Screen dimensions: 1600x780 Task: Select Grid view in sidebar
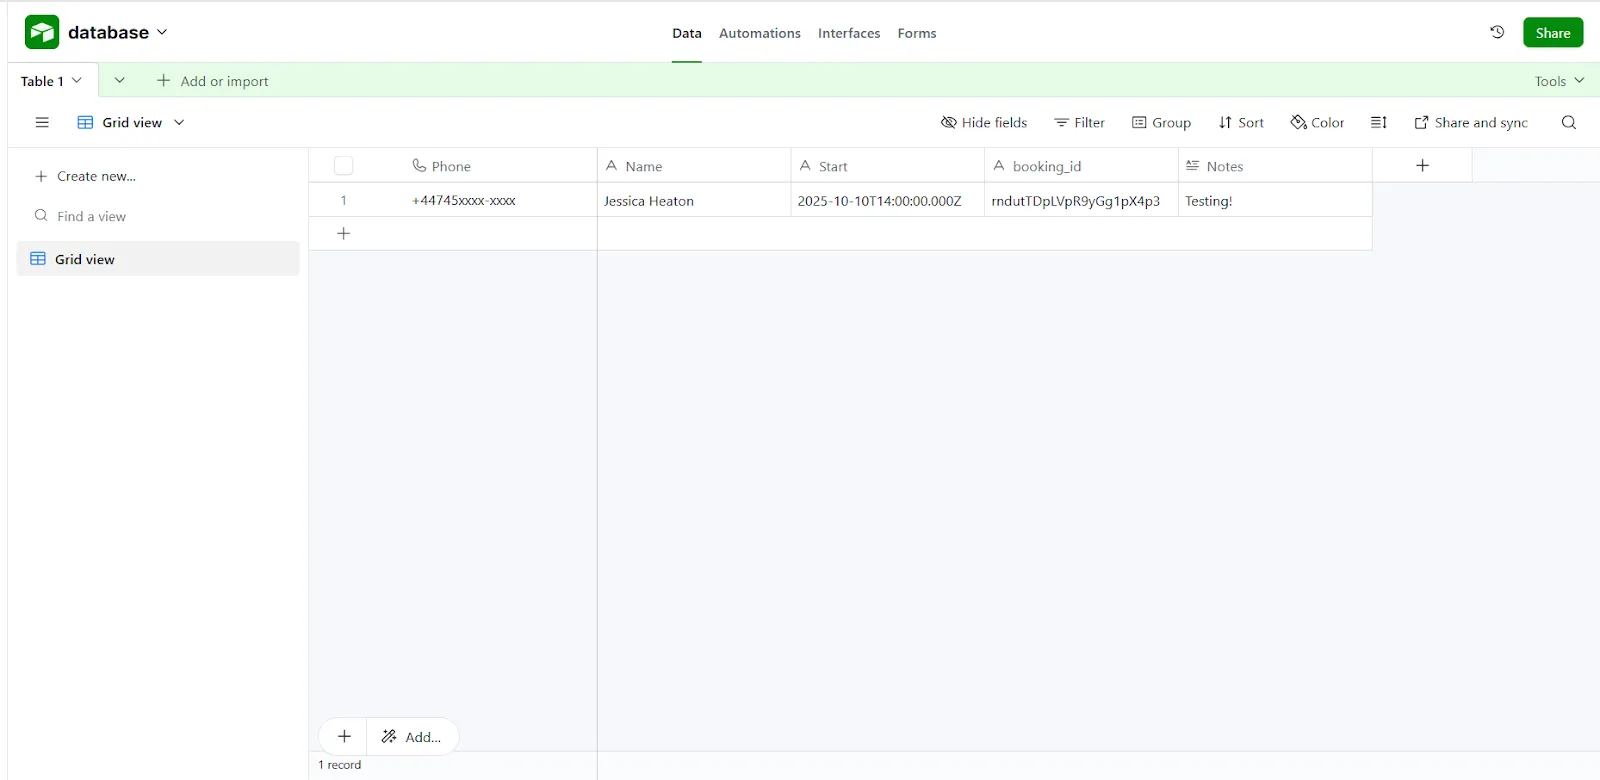point(158,258)
